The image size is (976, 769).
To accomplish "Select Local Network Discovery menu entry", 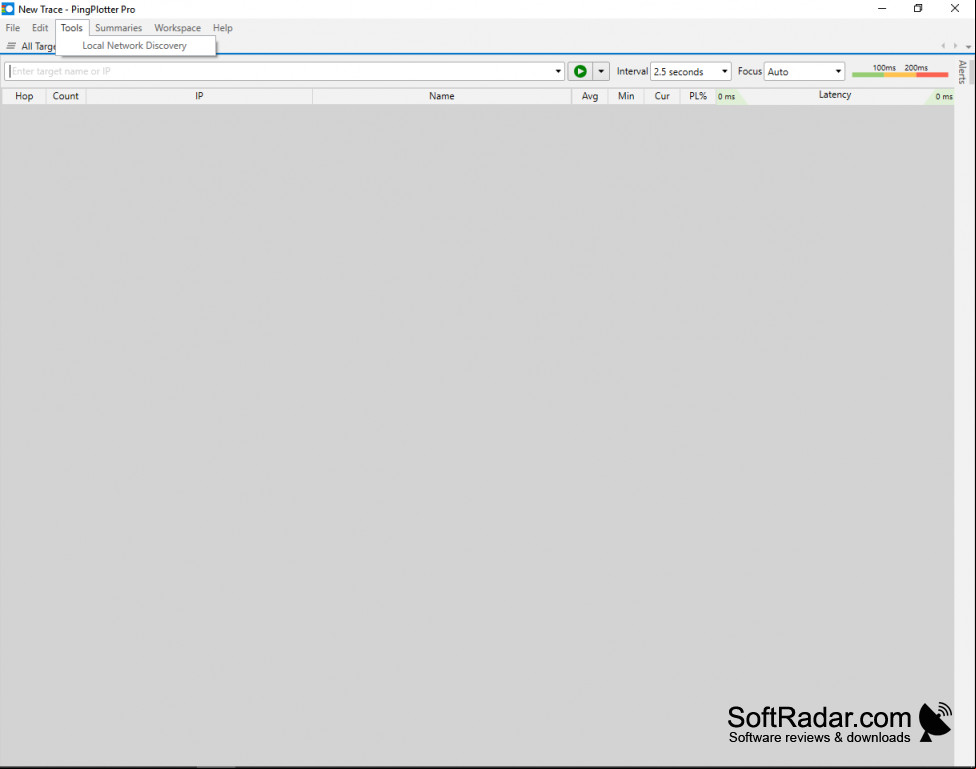I will pyautogui.click(x=136, y=45).
